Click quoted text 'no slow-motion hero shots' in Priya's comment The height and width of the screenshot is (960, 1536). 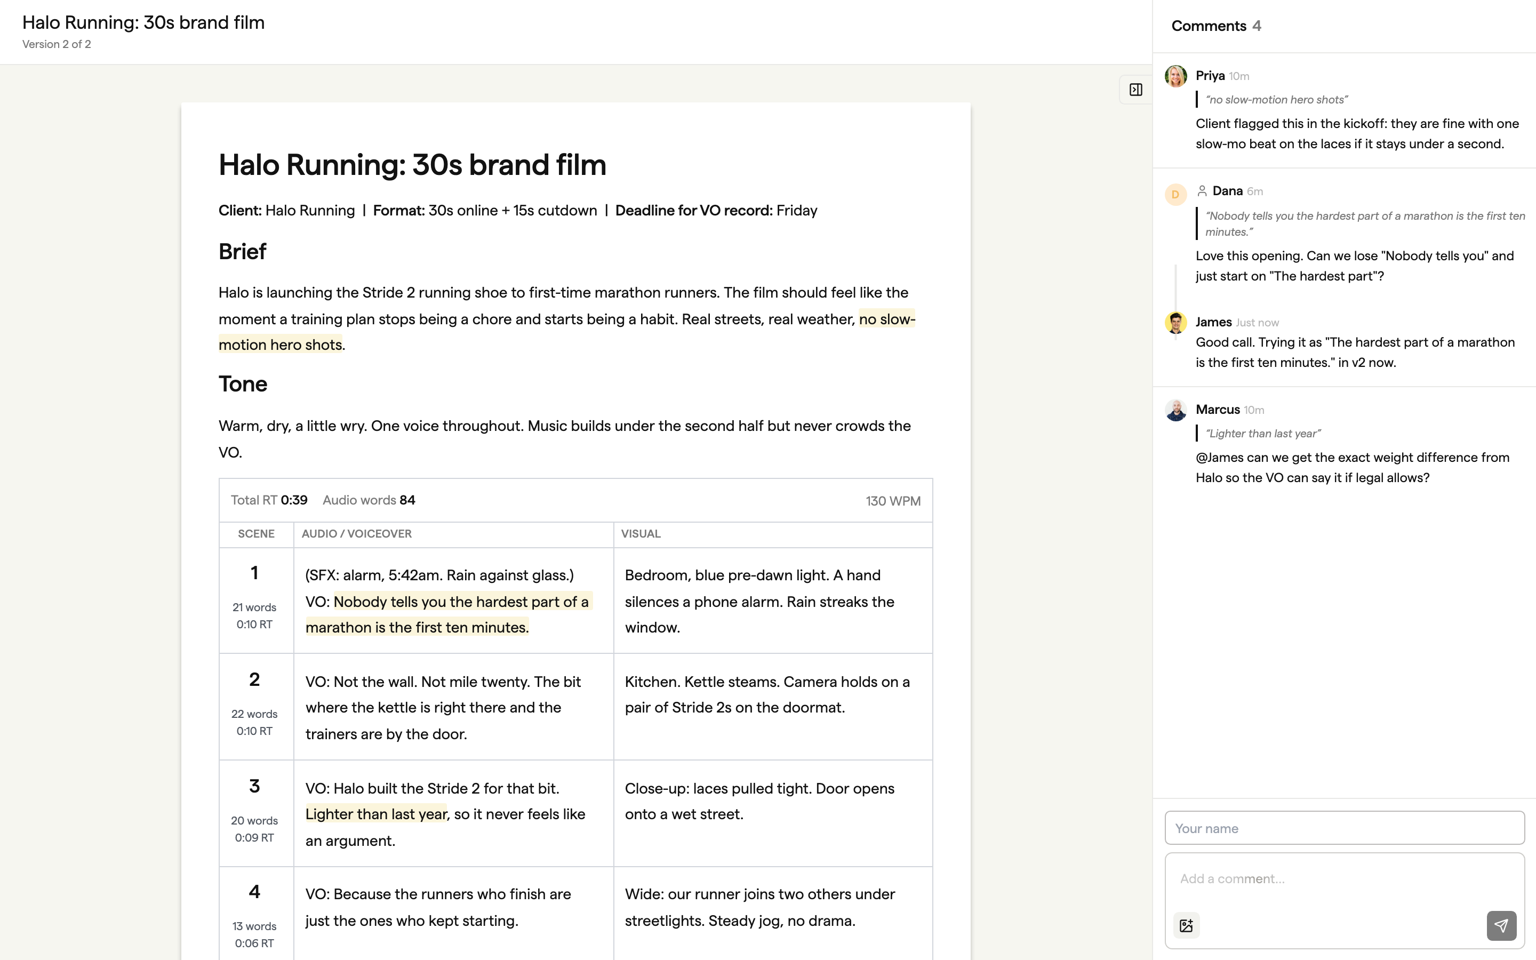(x=1277, y=100)
